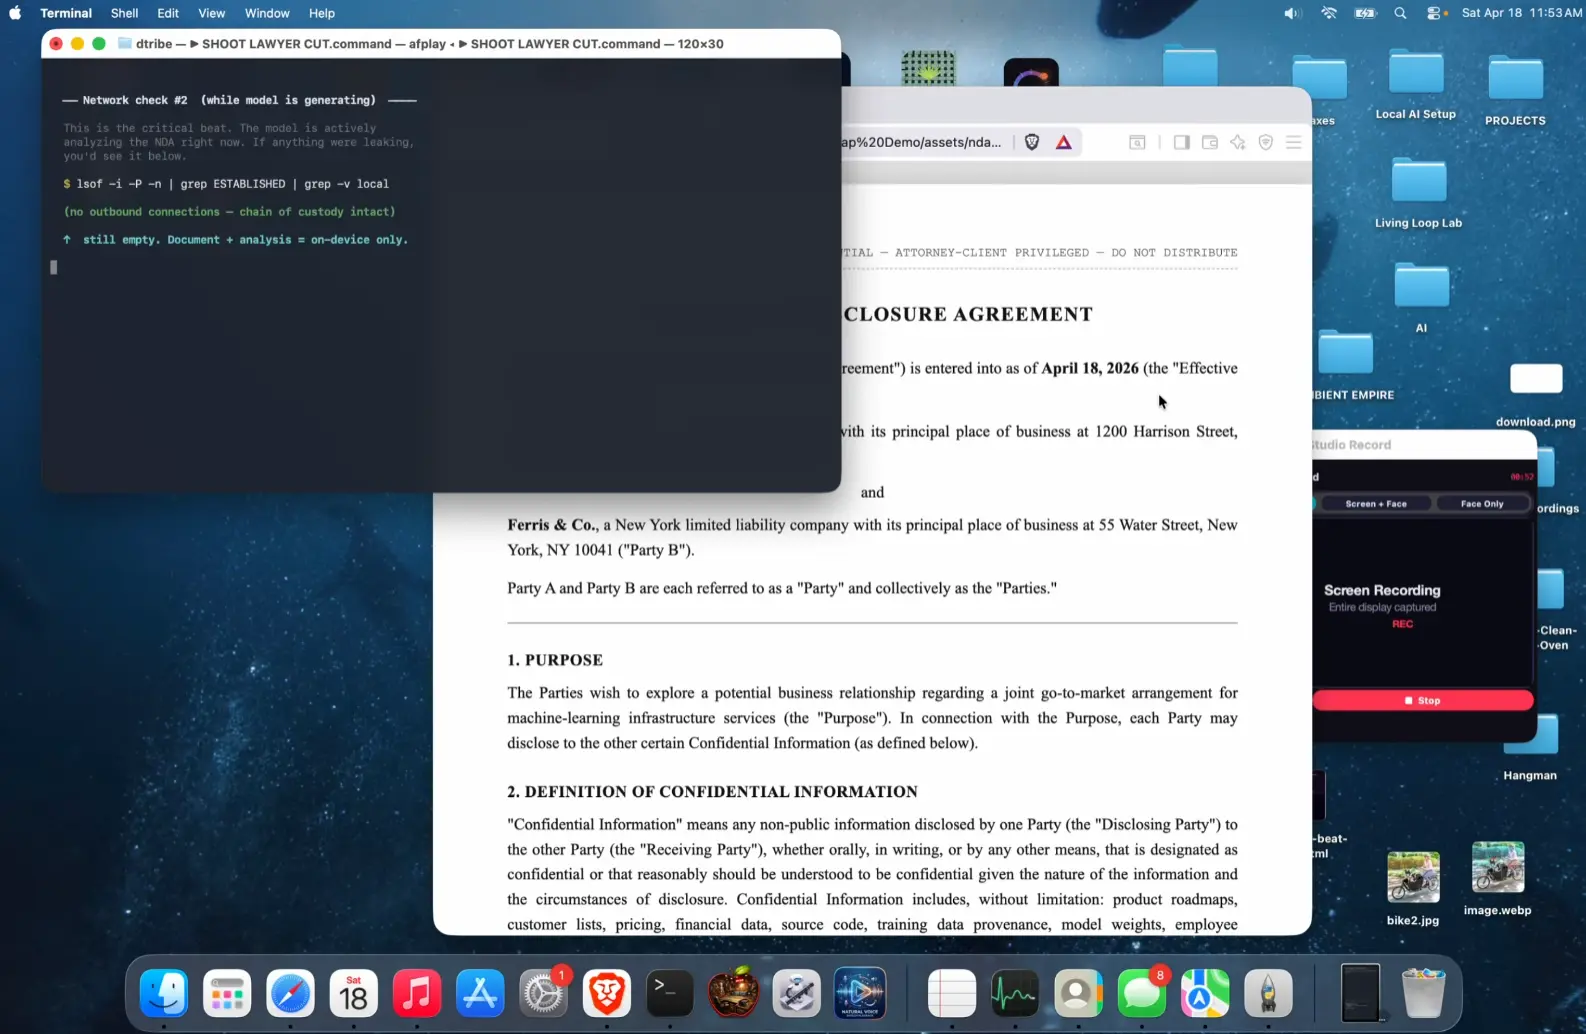
Task: Open Brave browser from the dock
Action: coord(607,993)
